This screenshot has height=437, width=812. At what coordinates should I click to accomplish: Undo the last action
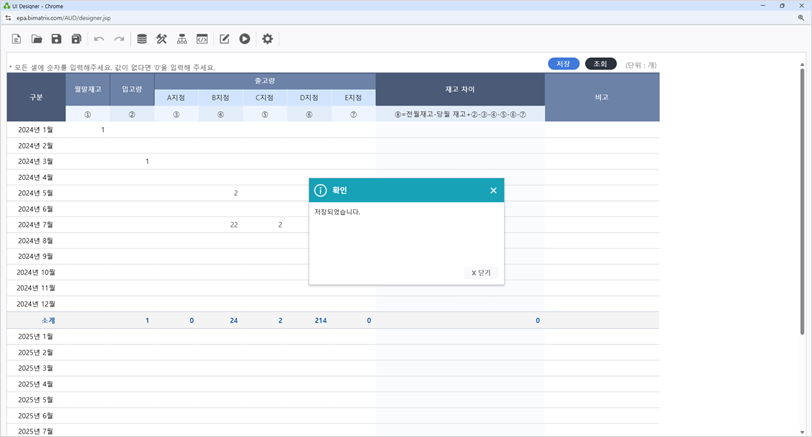pos(99,39)
